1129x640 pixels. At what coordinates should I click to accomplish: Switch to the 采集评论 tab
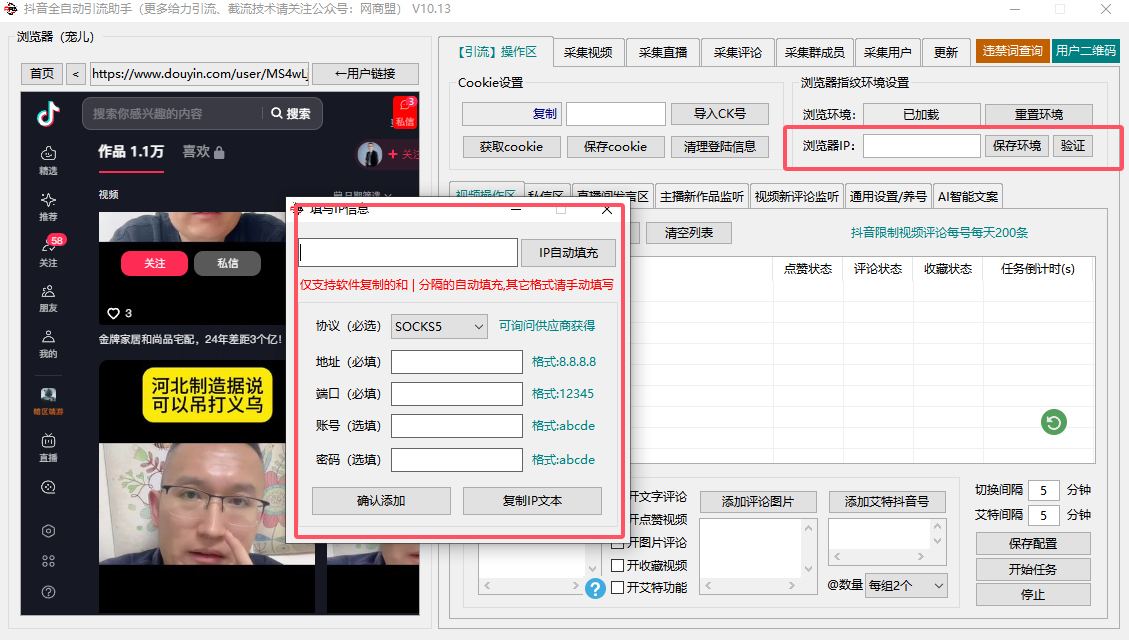click(738, 53)
